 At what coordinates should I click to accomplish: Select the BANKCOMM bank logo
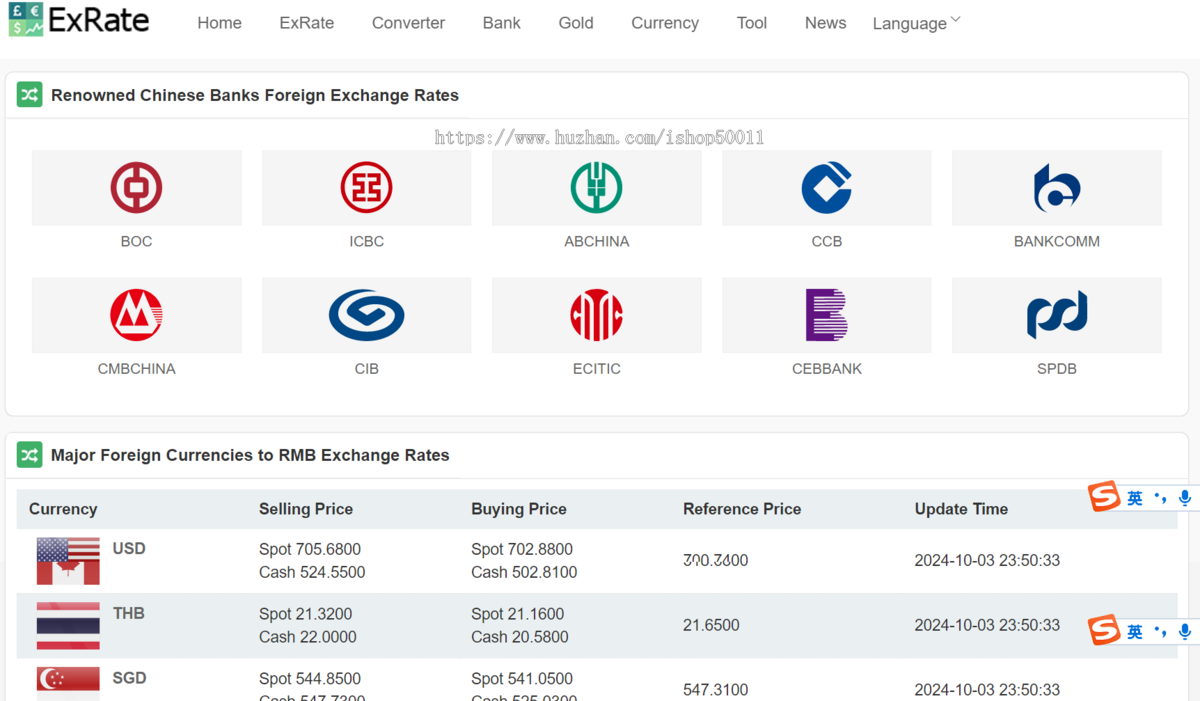(x=1057, y=188)
